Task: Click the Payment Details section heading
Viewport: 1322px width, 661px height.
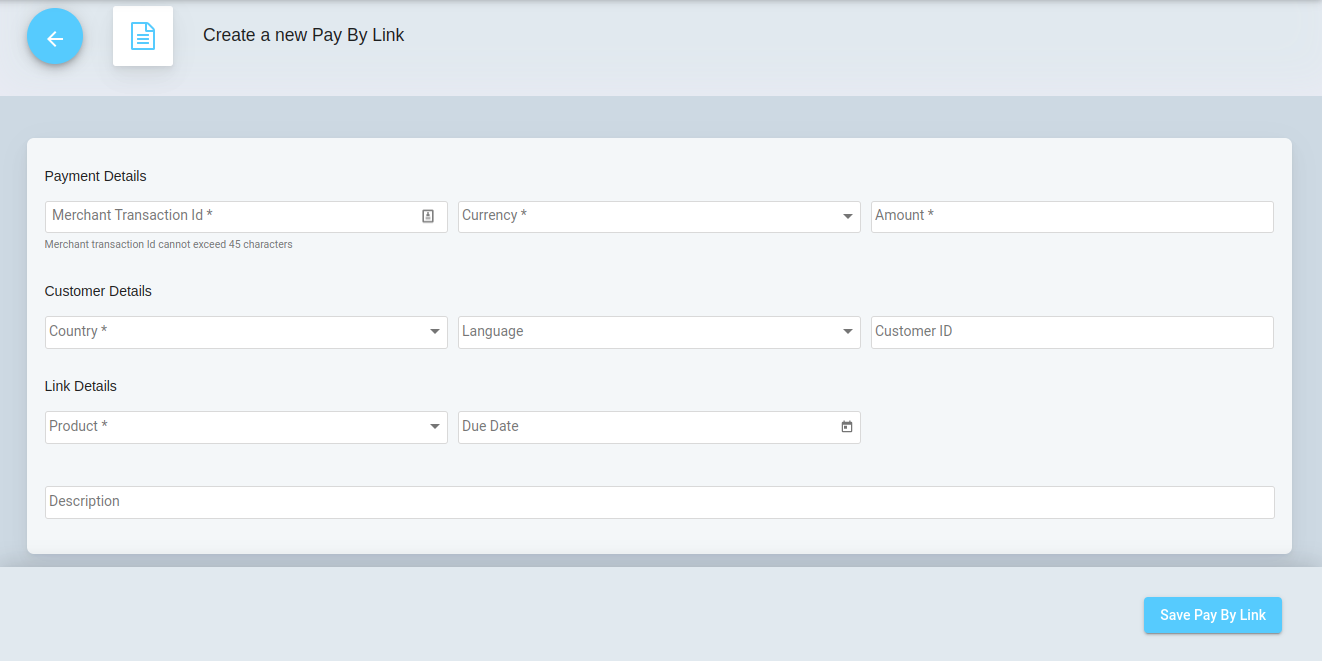Action: coord(96,176)
